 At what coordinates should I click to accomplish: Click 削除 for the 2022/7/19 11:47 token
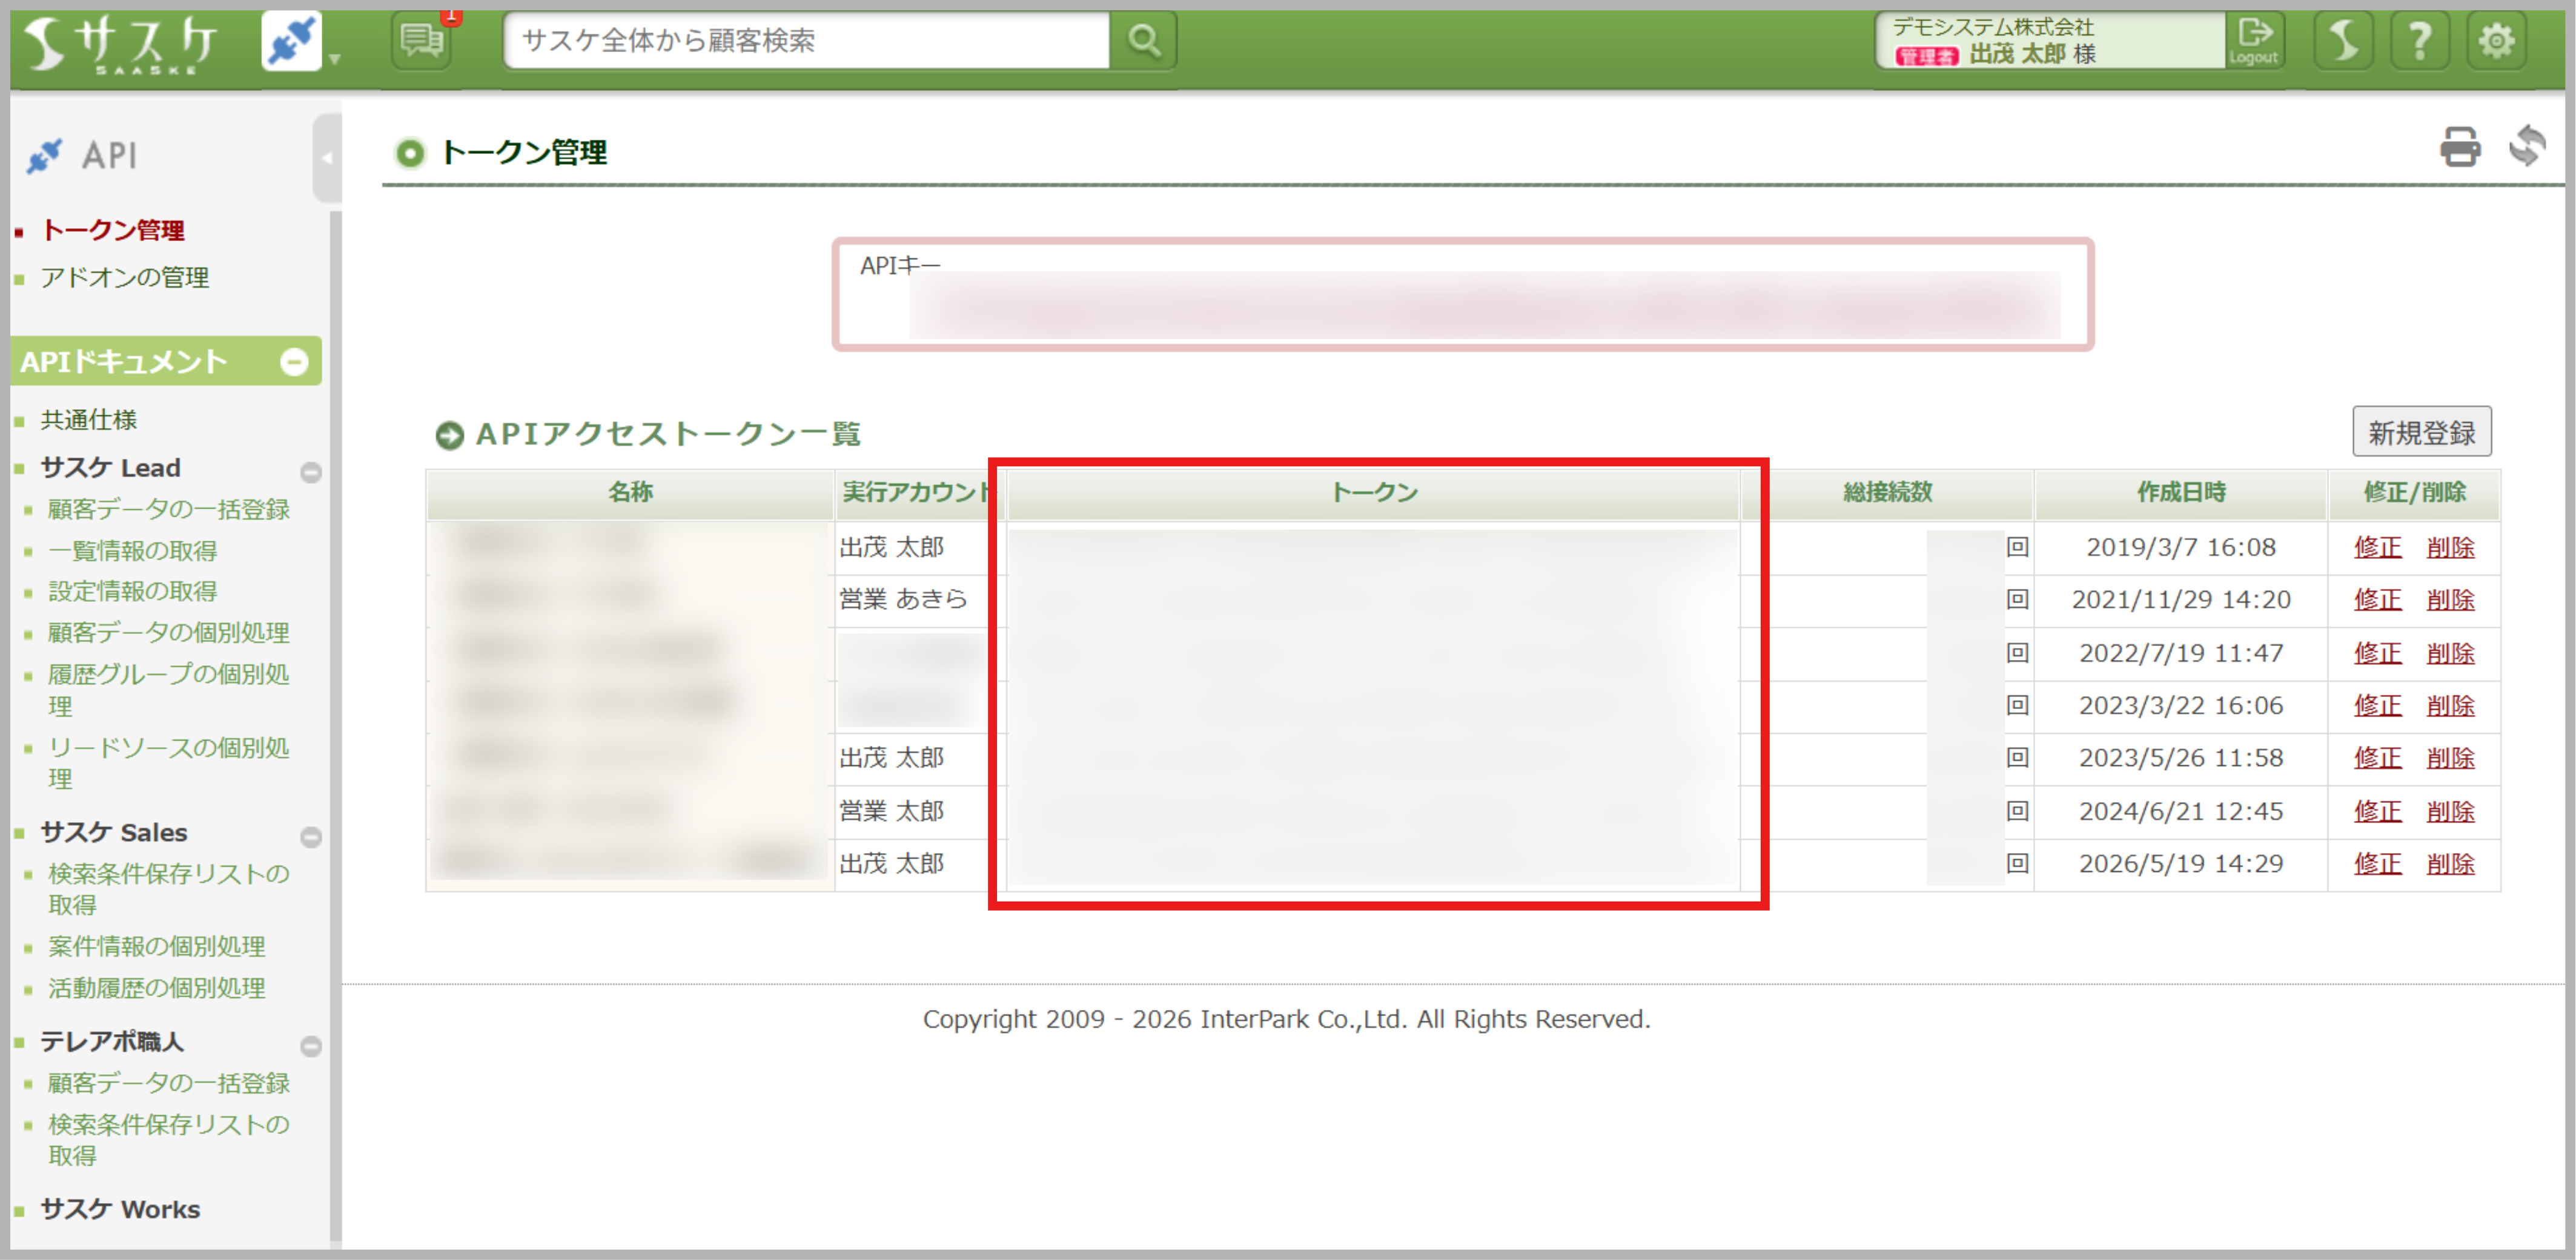tap(2450, 654)
